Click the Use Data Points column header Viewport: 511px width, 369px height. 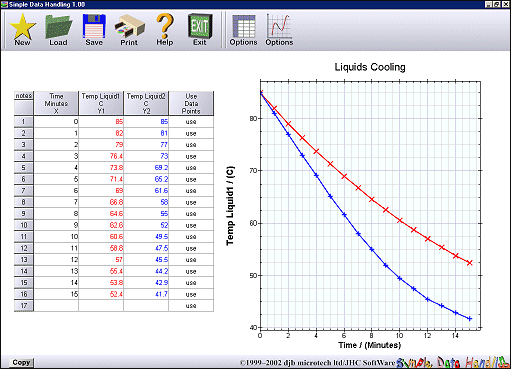point(191,103)
